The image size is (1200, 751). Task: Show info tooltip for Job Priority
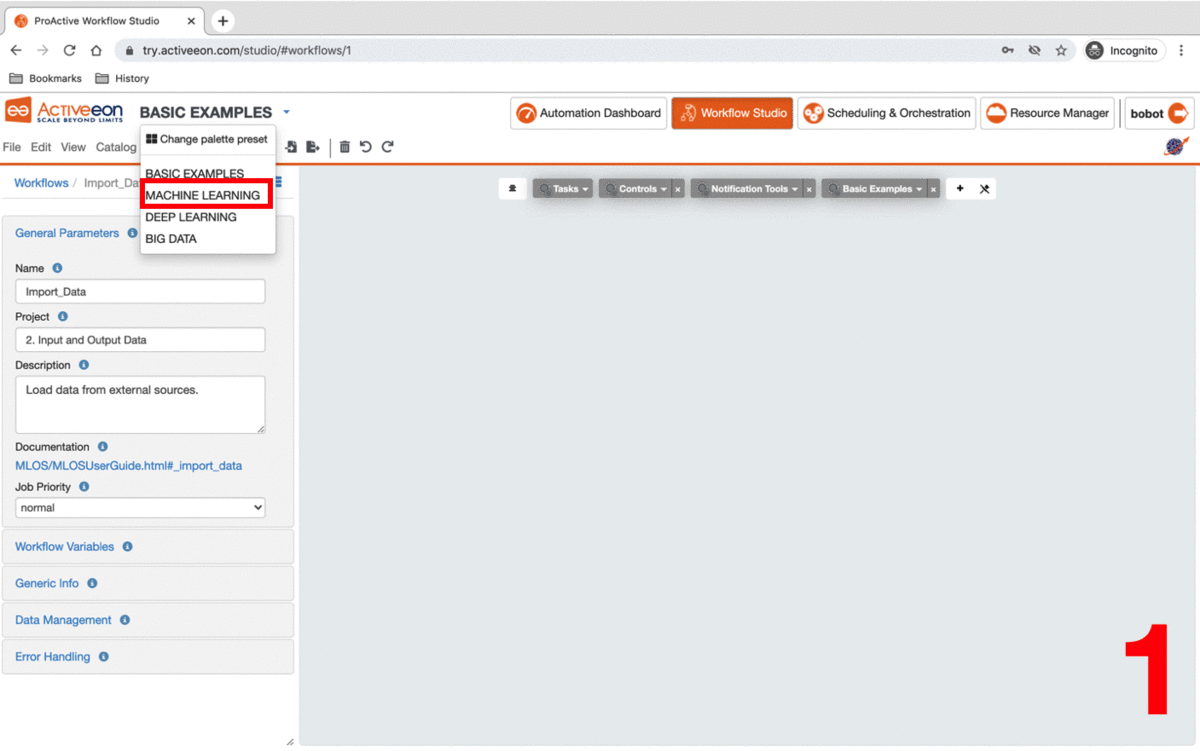pos(84,487)
